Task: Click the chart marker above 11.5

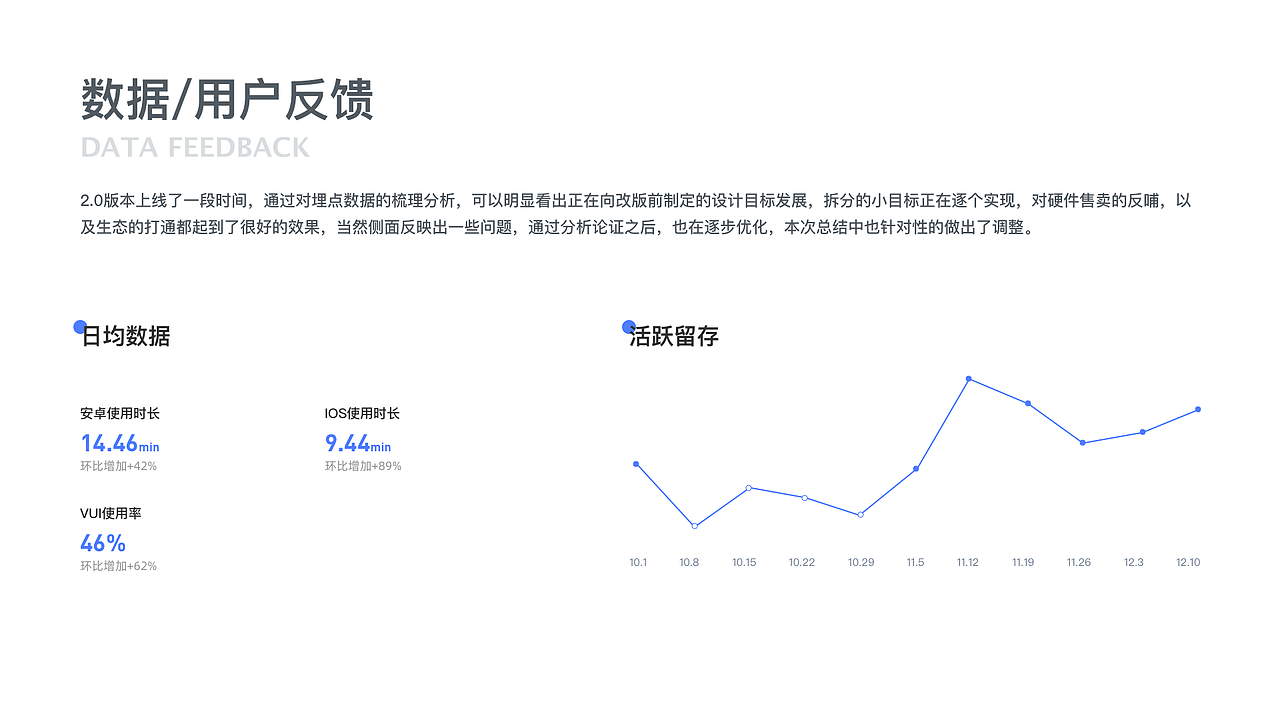Action: 913,469
